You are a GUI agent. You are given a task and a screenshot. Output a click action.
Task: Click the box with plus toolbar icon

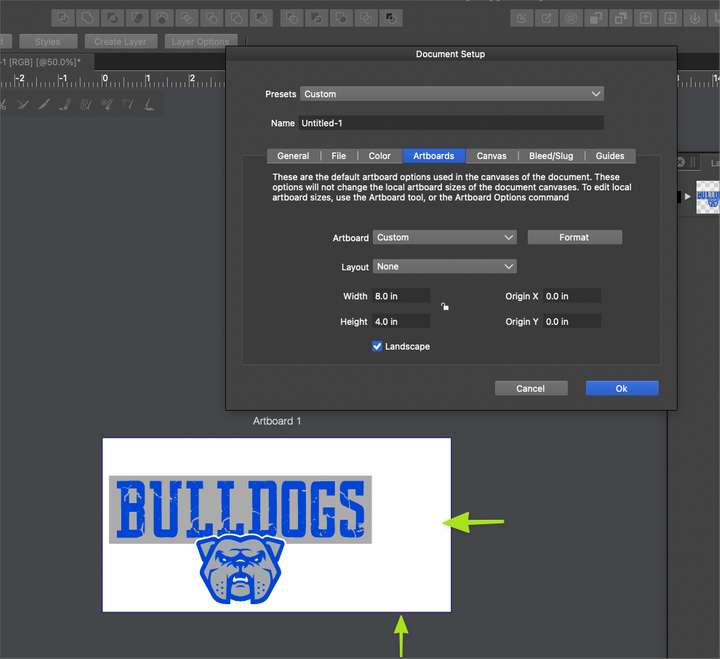[x=670, y=18]
